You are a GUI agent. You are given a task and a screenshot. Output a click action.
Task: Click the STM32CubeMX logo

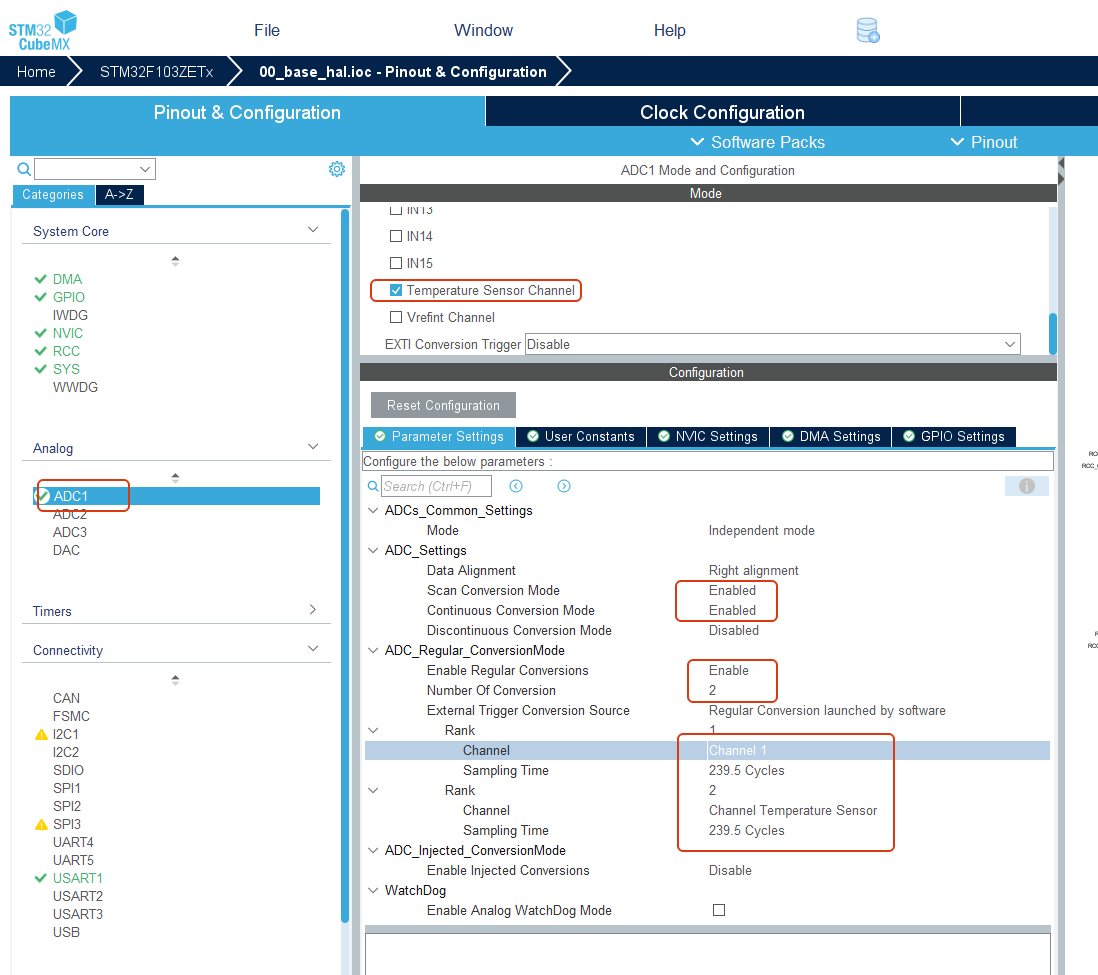pos(43,31)
